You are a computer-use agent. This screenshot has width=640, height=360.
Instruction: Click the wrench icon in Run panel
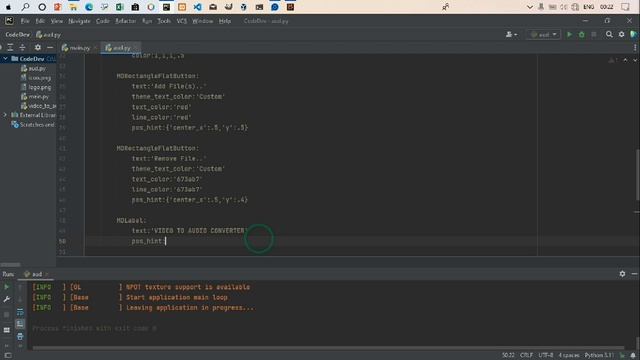[x=7, y=299]
